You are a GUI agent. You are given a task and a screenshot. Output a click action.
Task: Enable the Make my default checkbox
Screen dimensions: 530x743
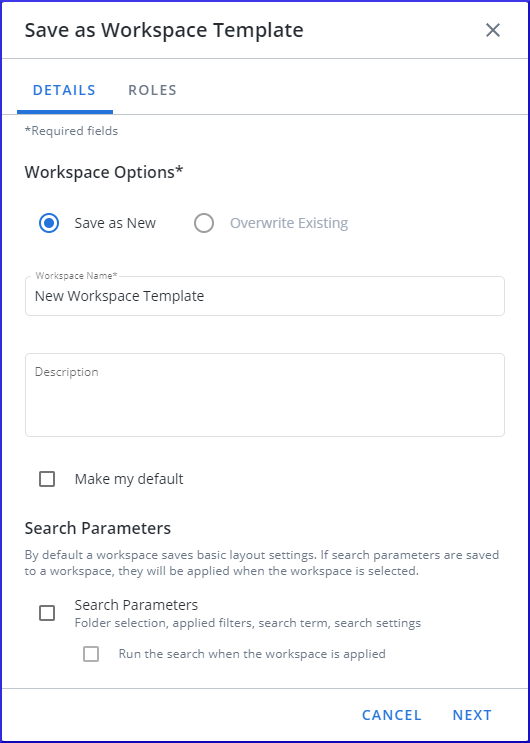click(47, 479)
